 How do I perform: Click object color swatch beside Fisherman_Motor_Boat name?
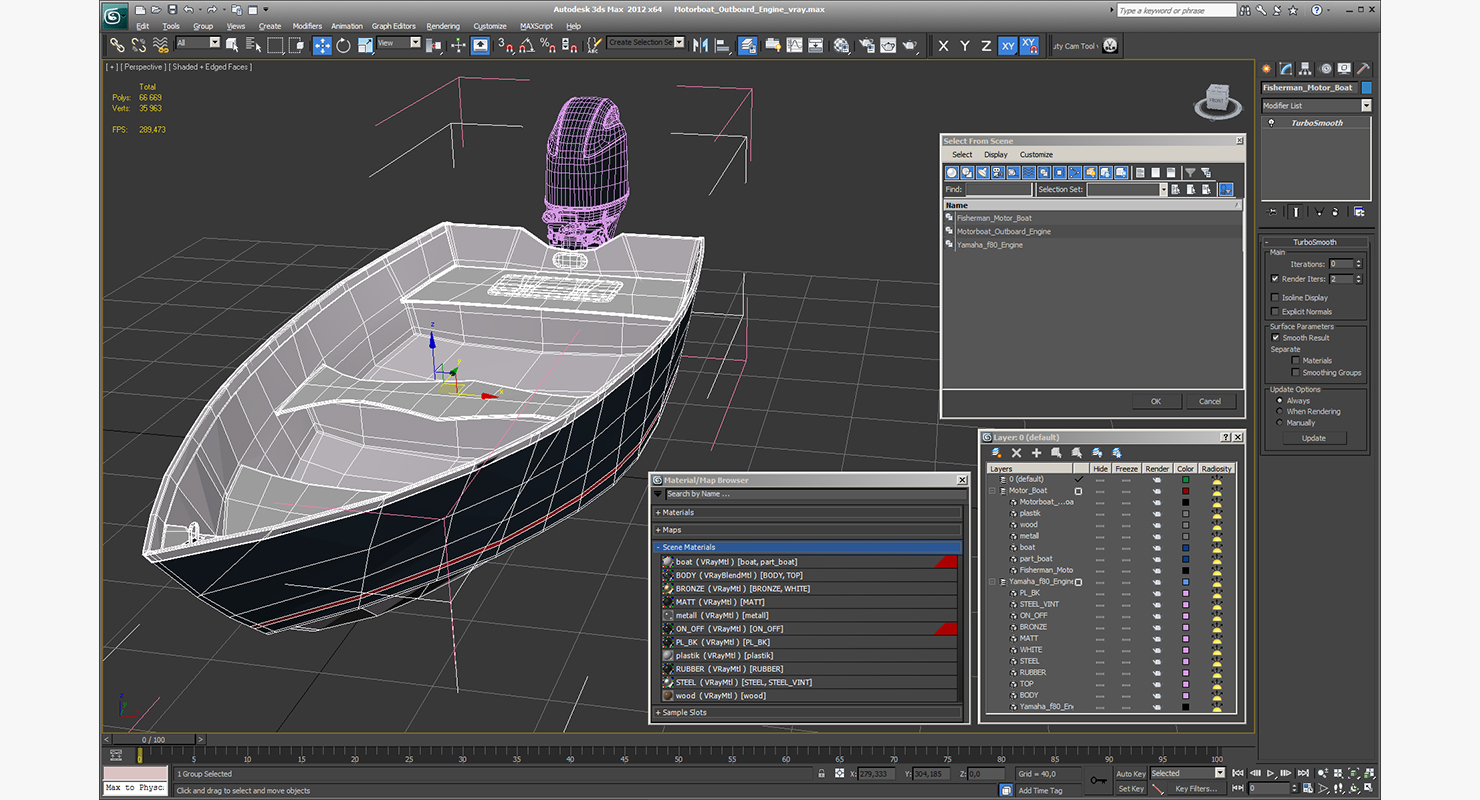pyautogui.click(x=1366, y=88)
